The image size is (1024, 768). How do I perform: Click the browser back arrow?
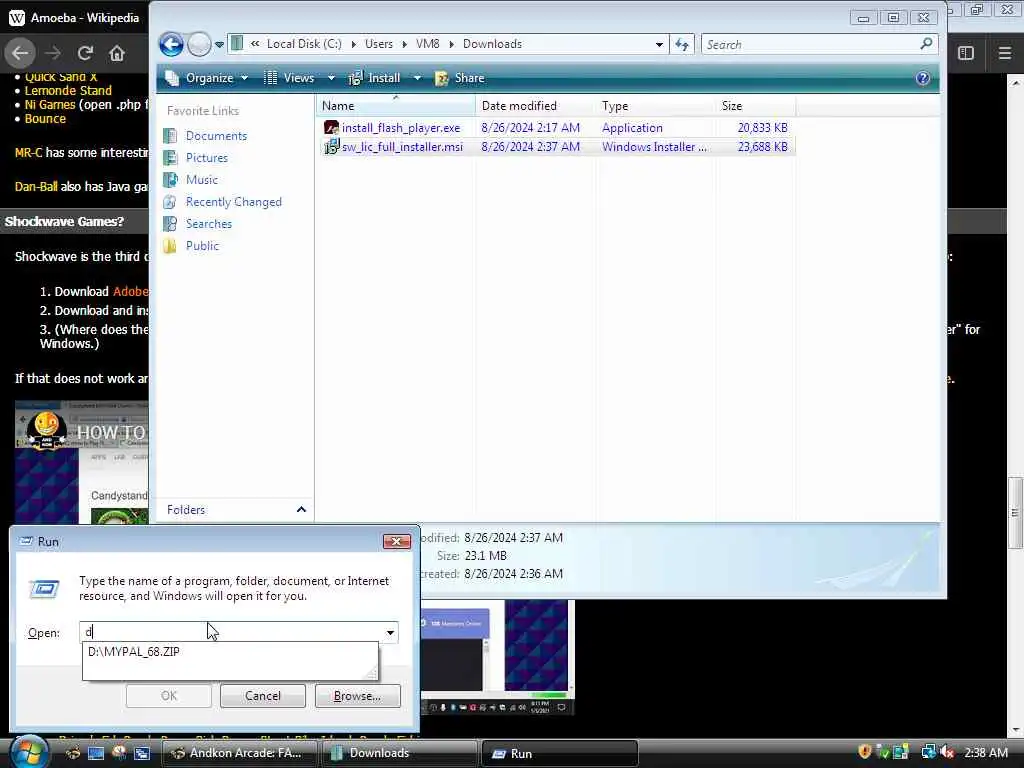coord(20,53)
